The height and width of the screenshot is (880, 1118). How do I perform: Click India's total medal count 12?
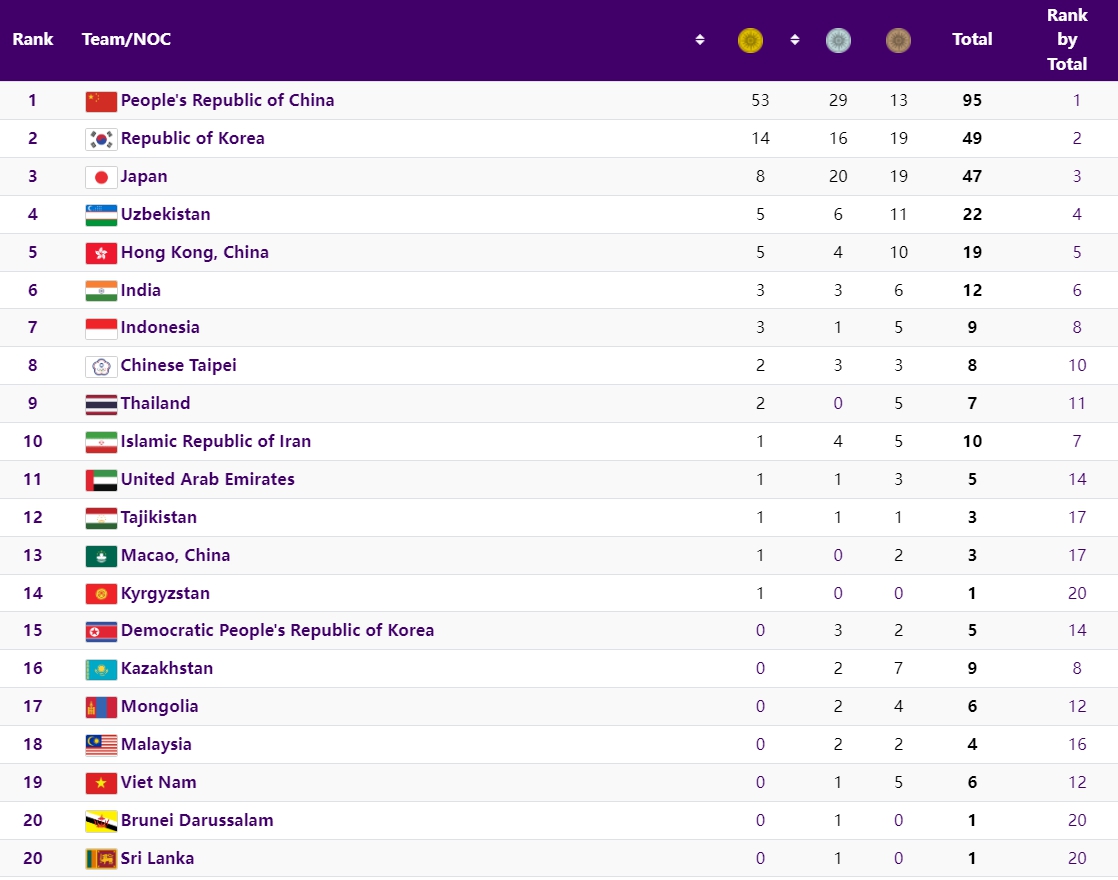[x=972, y=290]
